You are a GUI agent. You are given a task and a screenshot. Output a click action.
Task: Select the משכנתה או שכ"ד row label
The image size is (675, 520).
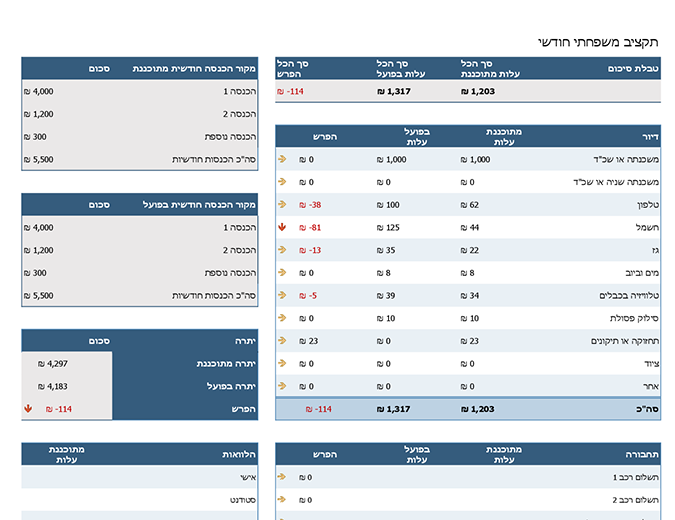[626, 159]
